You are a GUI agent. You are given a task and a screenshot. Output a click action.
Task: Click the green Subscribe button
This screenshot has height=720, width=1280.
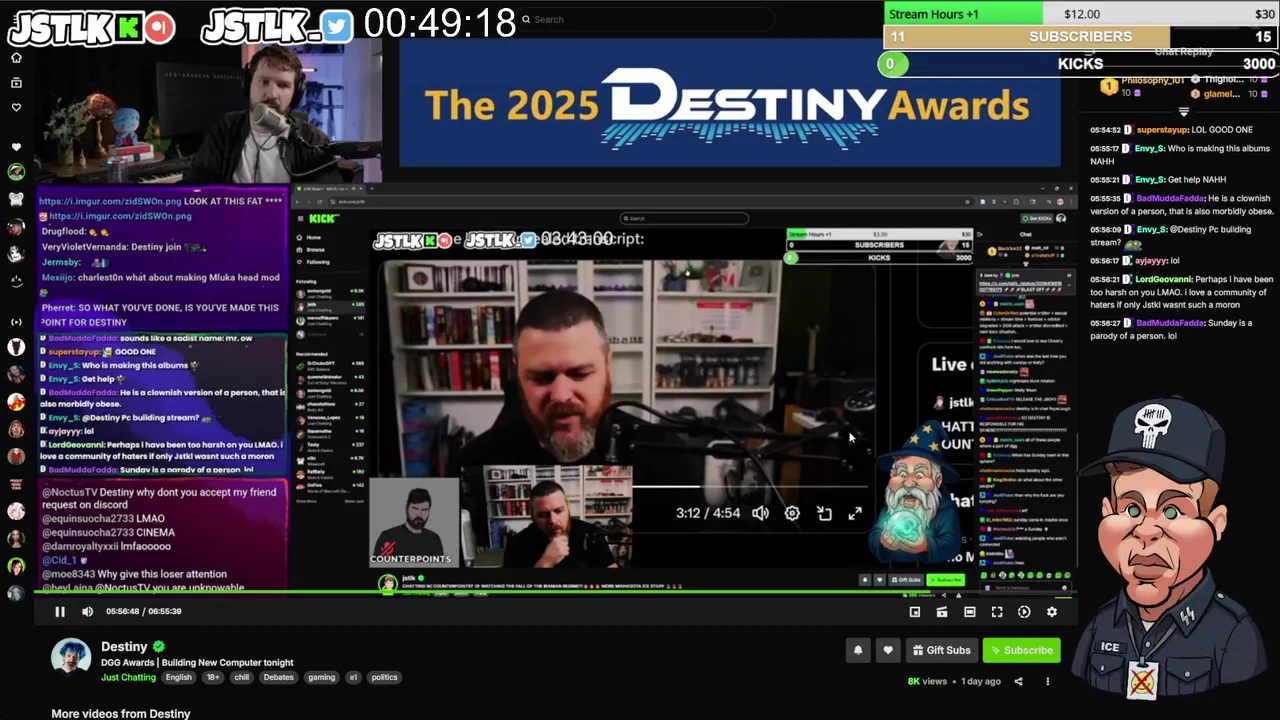(x=1021, y=650)
